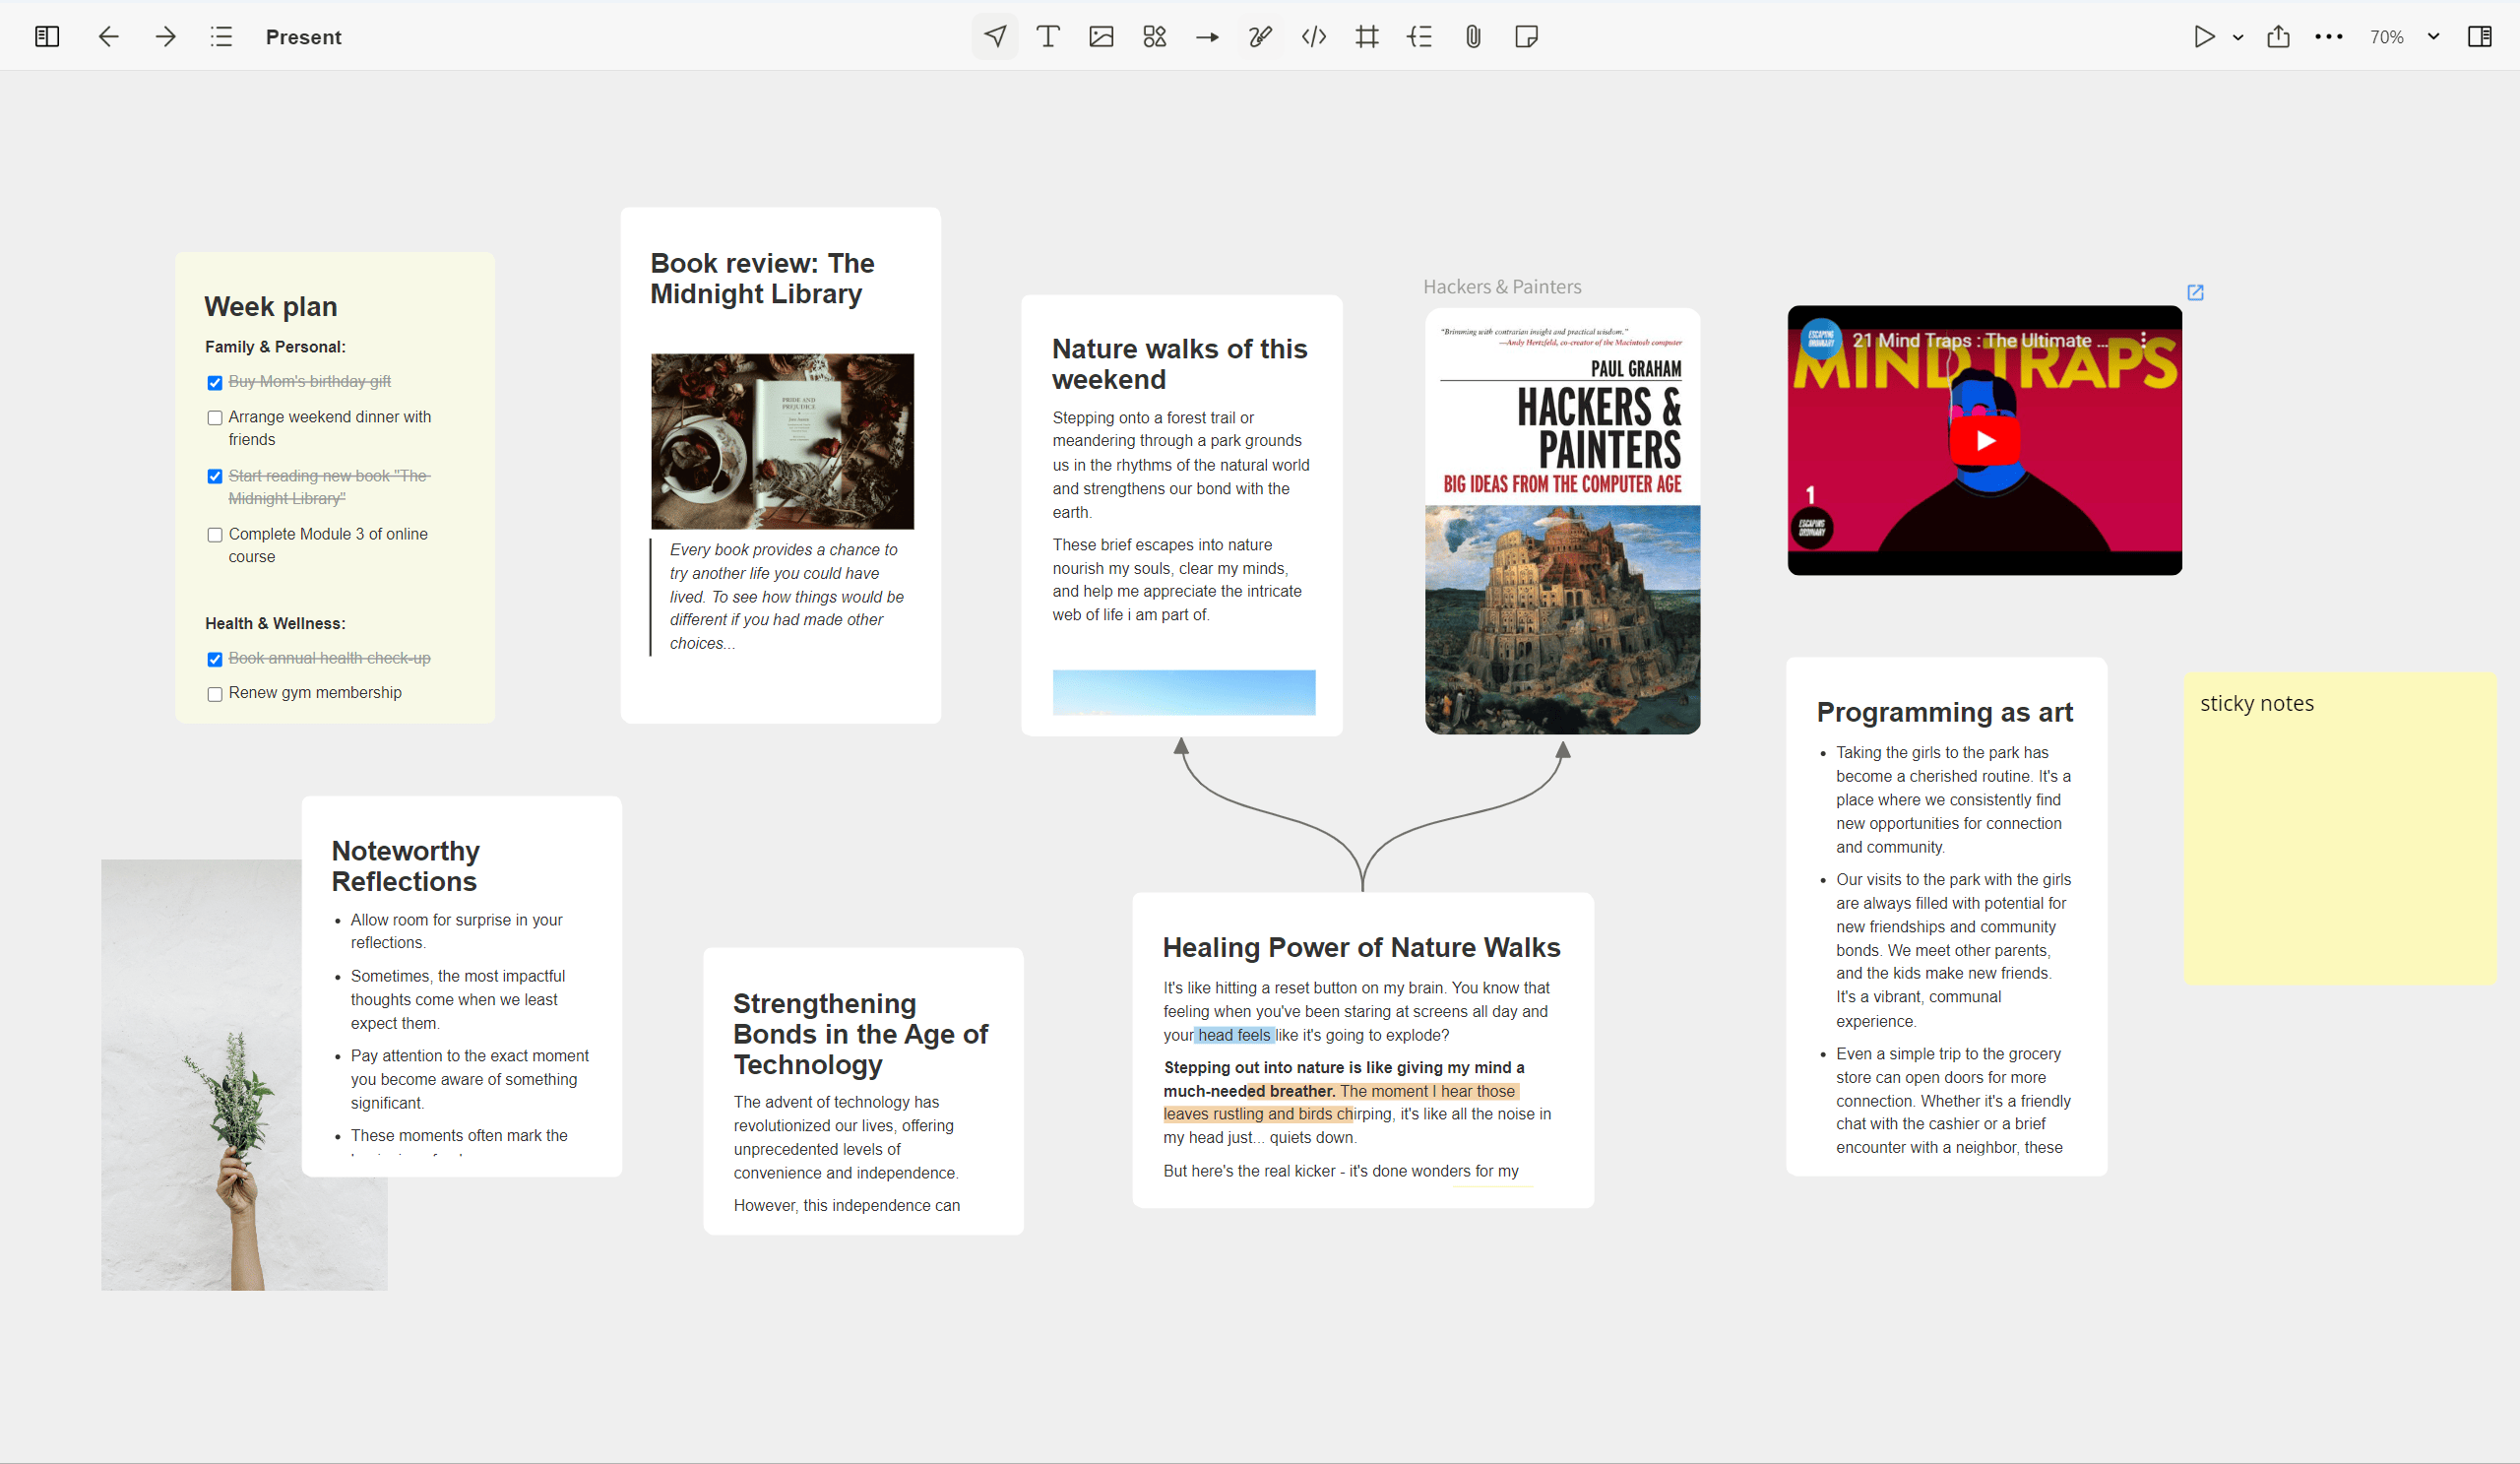This screenshot has height=1464, width=2520.
Task: Click the video channel avatar
Action: 1821,339
